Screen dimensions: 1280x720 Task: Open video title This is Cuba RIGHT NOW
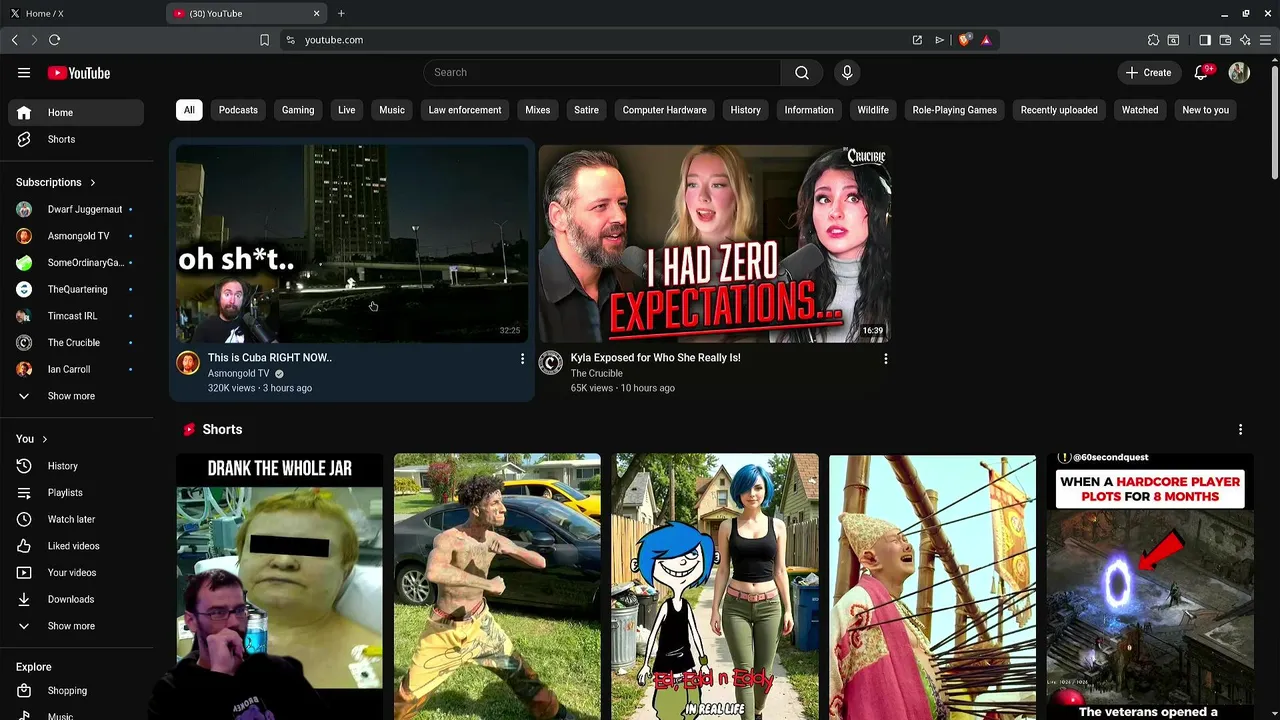(270, 357)
